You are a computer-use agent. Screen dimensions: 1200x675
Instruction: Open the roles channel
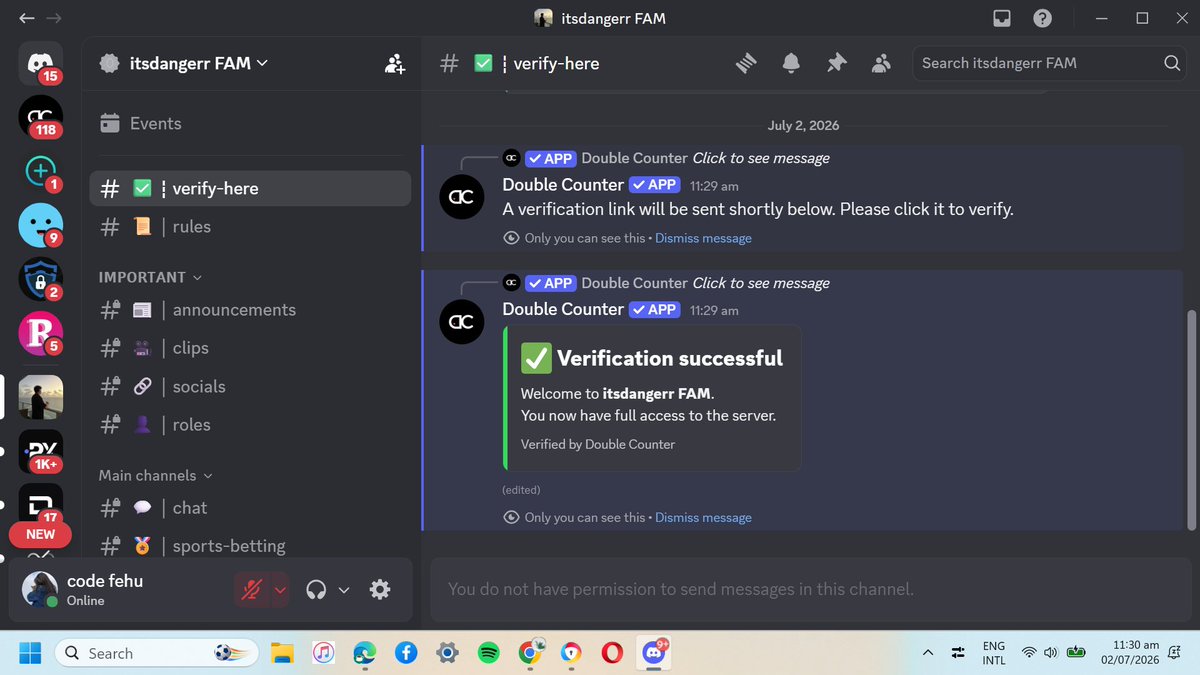pyautogui.click(x=250, y=425)
